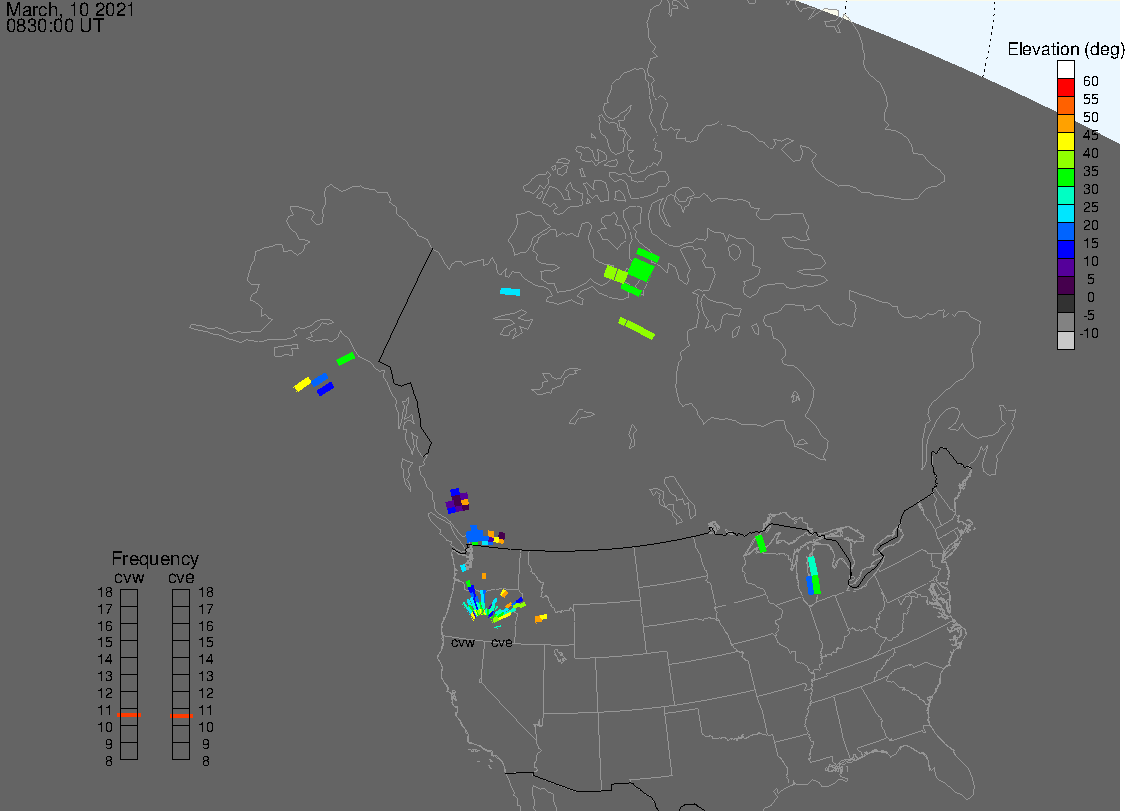Click '8' left of cvw frequency bar
Image resolution: width=1125 pixels, height=811 pixels.
tap(109, 761)
